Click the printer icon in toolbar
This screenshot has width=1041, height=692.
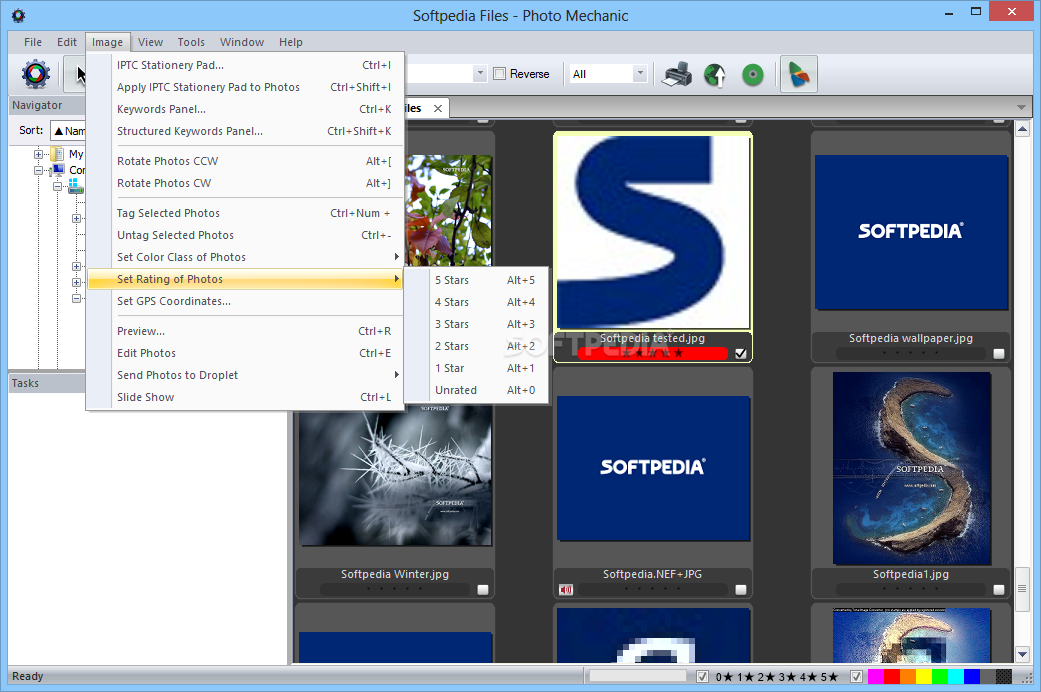(677, 74)
